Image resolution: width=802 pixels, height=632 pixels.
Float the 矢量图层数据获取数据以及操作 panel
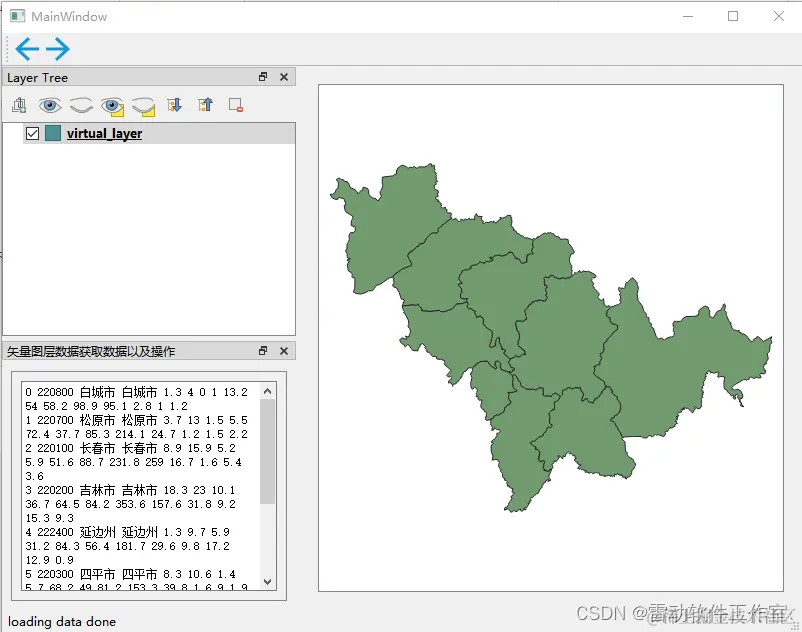pos(263,351)
